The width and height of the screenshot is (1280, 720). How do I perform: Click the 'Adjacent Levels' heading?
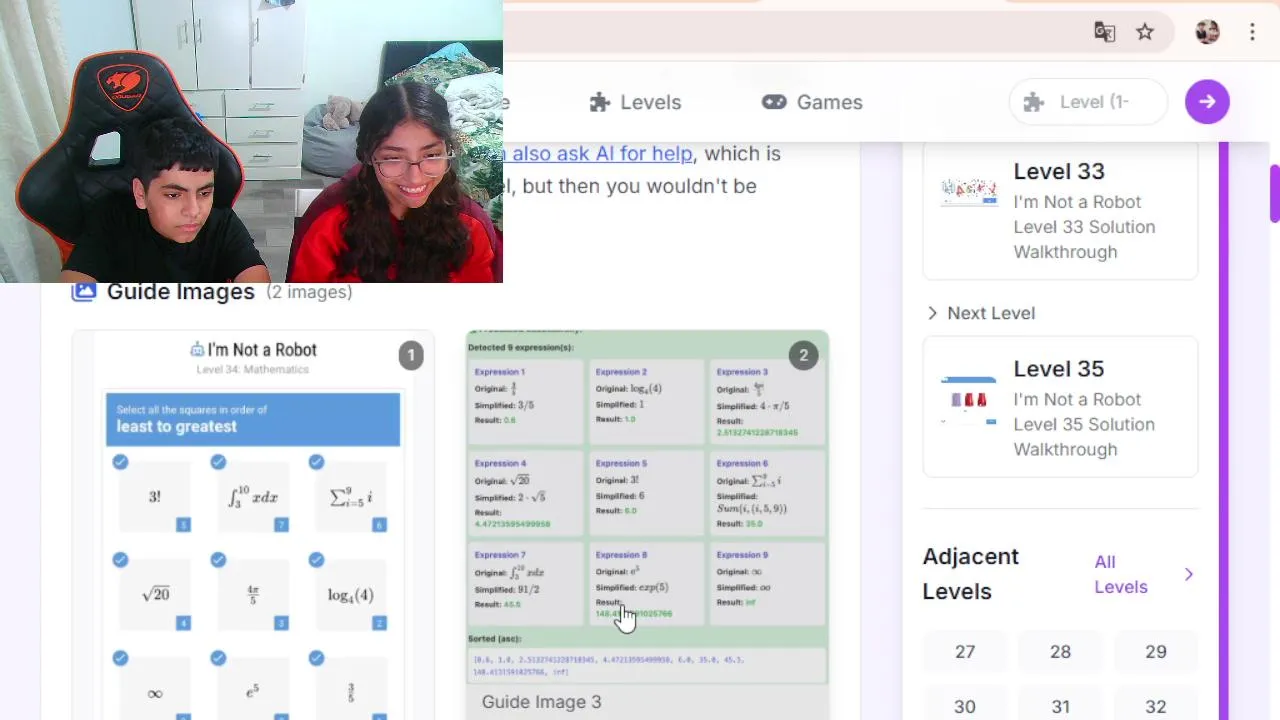point(970,574)
